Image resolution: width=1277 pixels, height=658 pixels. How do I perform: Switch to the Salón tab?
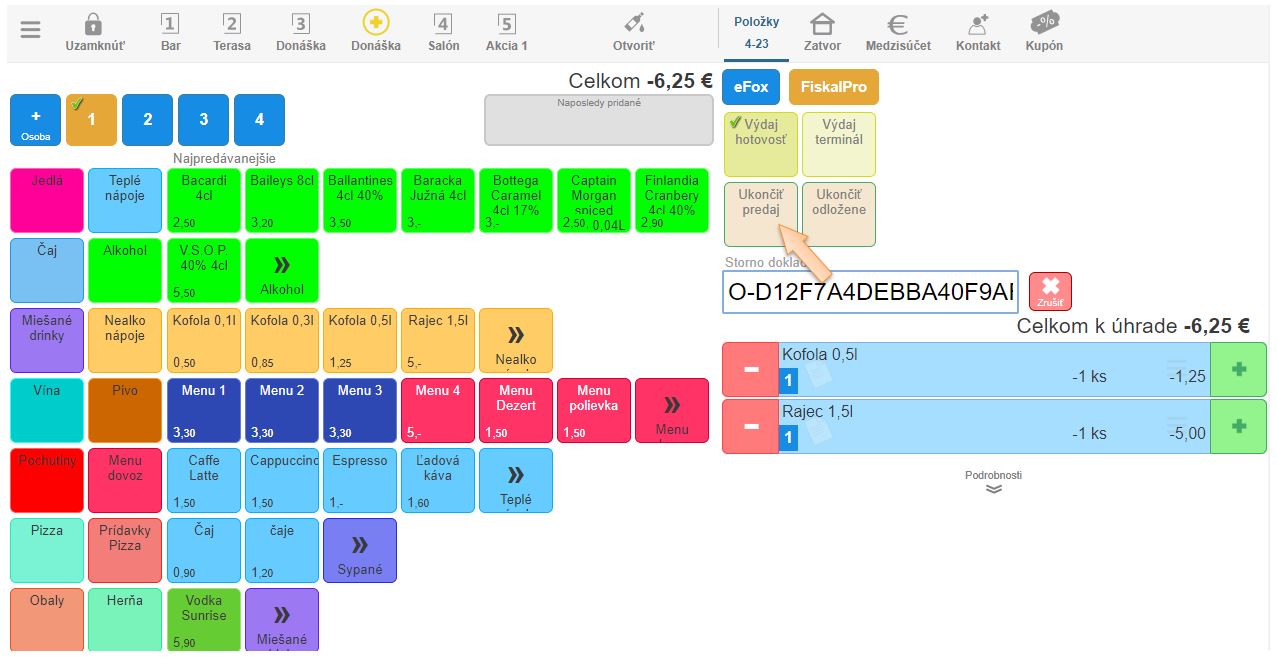(x=443, y=32)
